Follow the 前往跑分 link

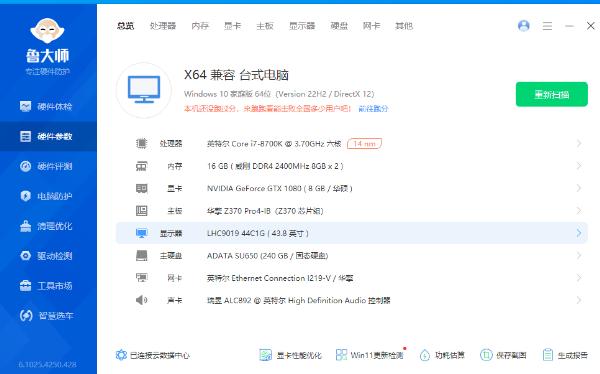click(373, 109)
